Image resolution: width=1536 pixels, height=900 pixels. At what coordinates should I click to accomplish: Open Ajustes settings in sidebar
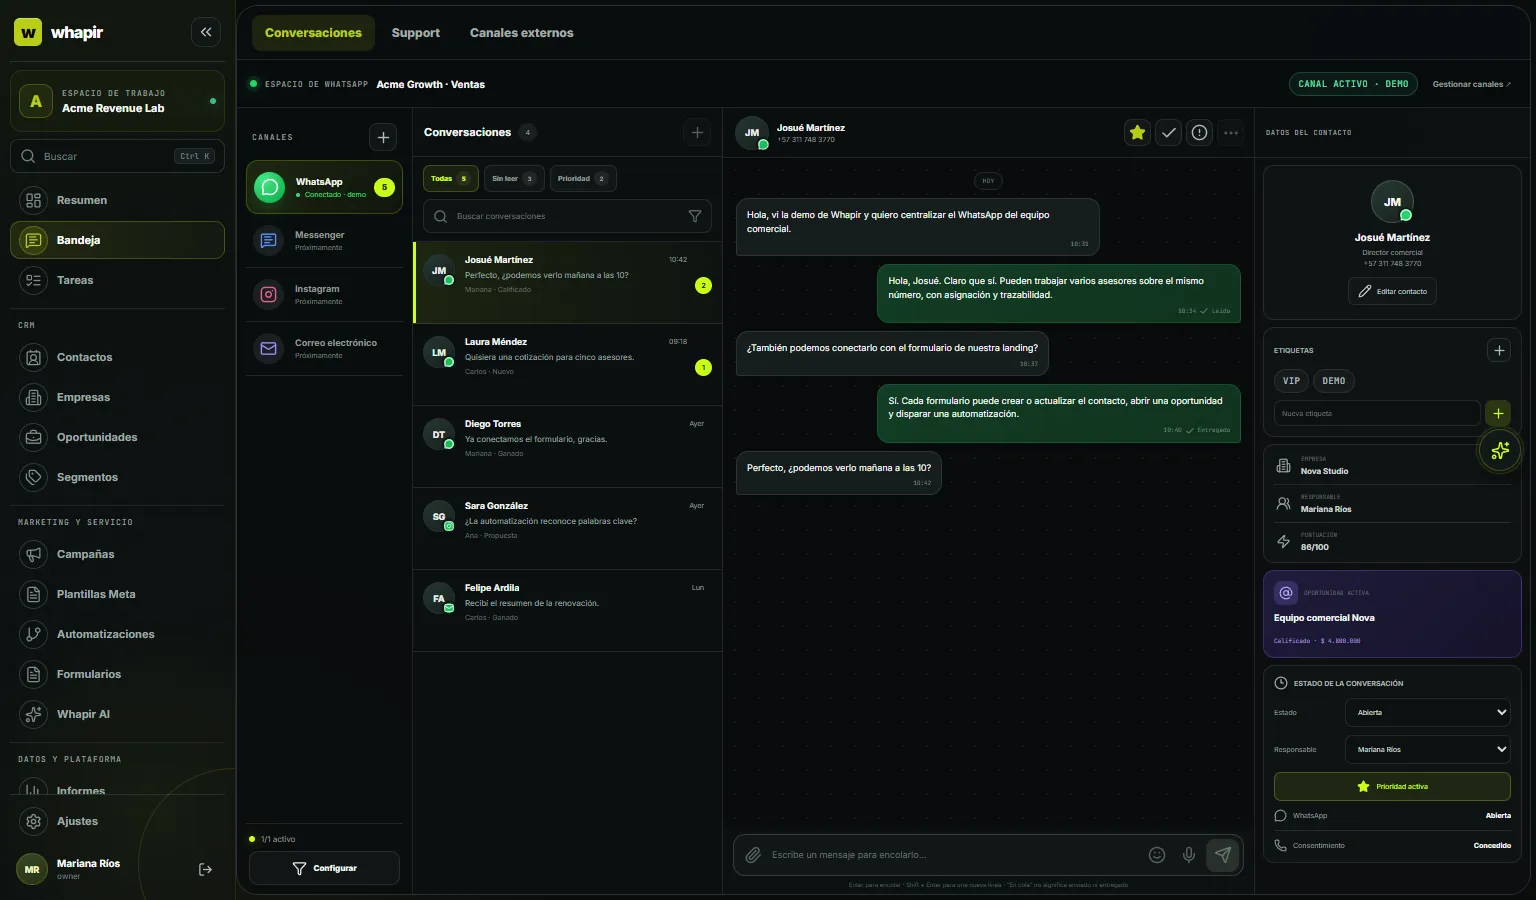[x=118, y=821]
